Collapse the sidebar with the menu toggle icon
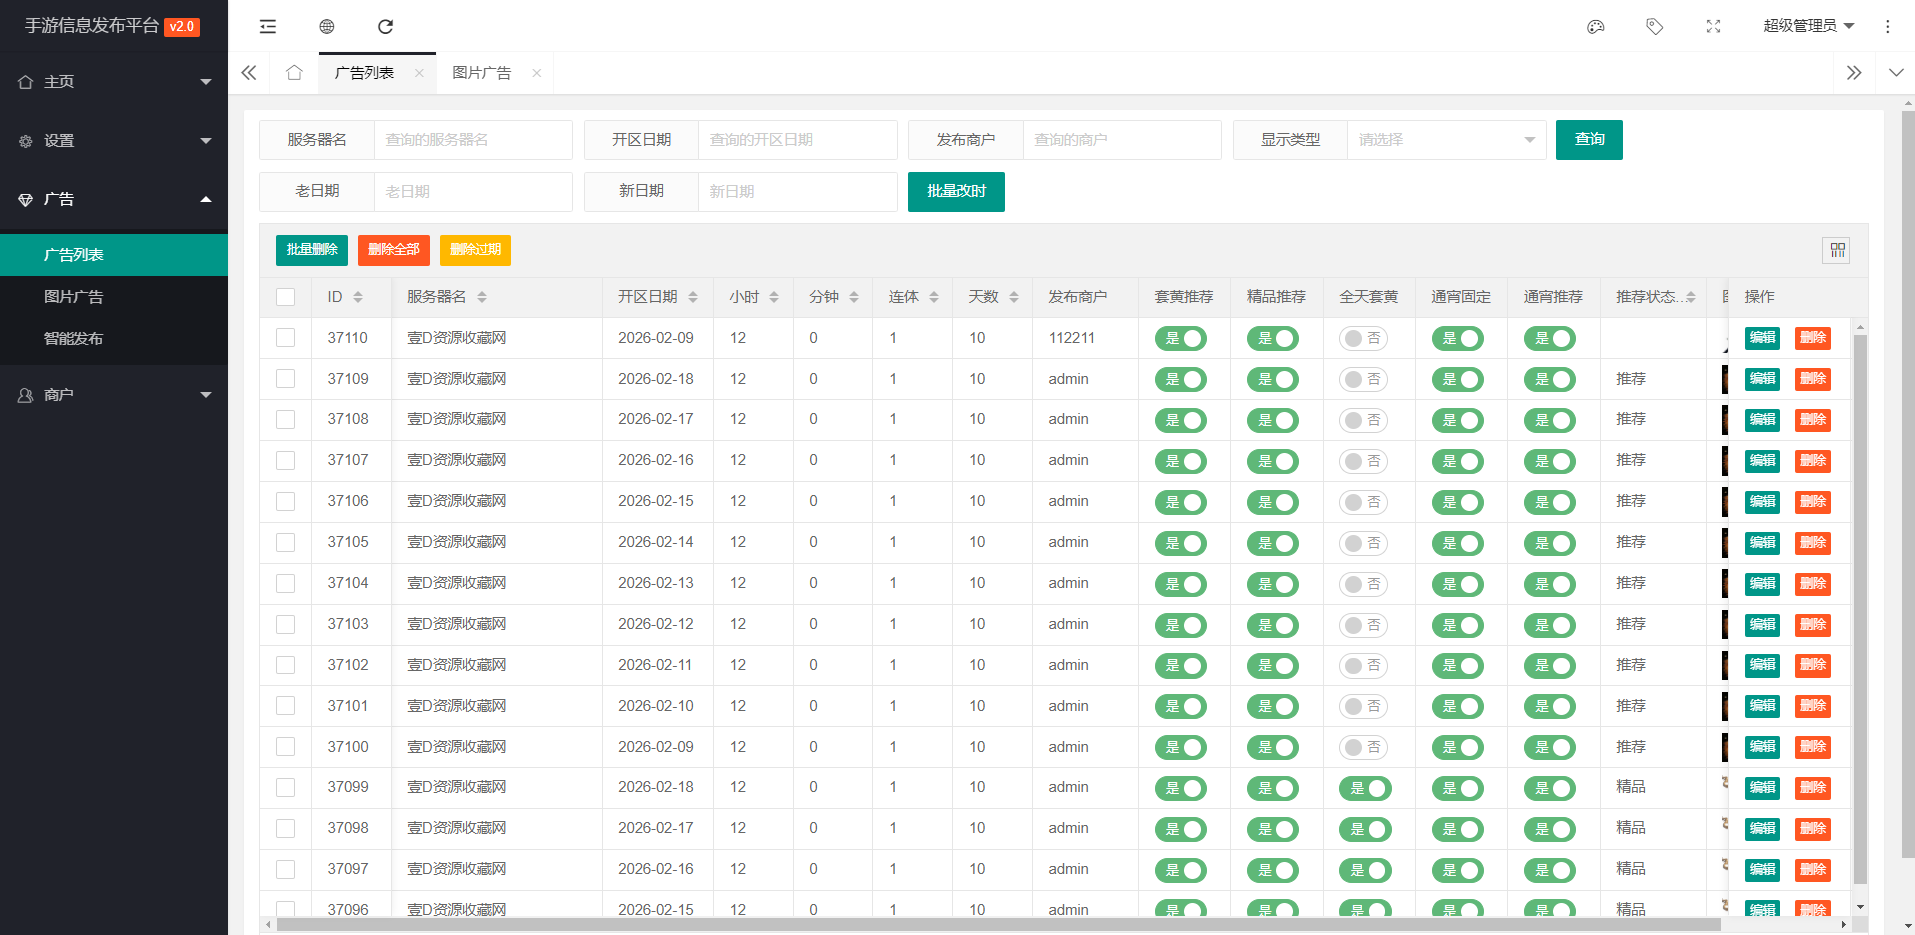The image size is (1915, 935). tap(268, 26)
